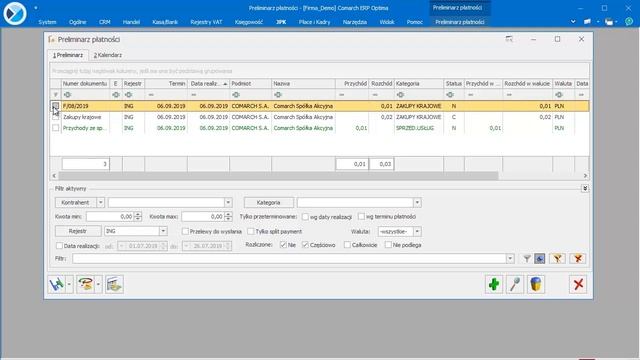The image size is (640, 360).
Task: Click filter operator icon under Numer dokumentu
Action: [x=68, y=95]
